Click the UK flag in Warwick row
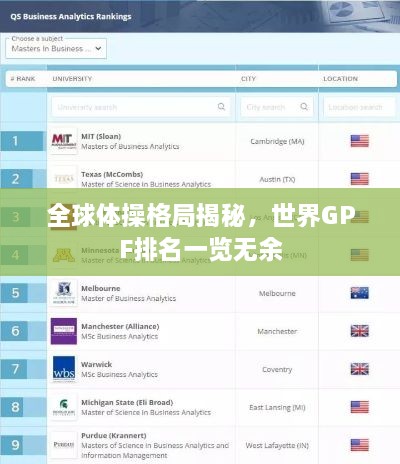 [360, 369]
